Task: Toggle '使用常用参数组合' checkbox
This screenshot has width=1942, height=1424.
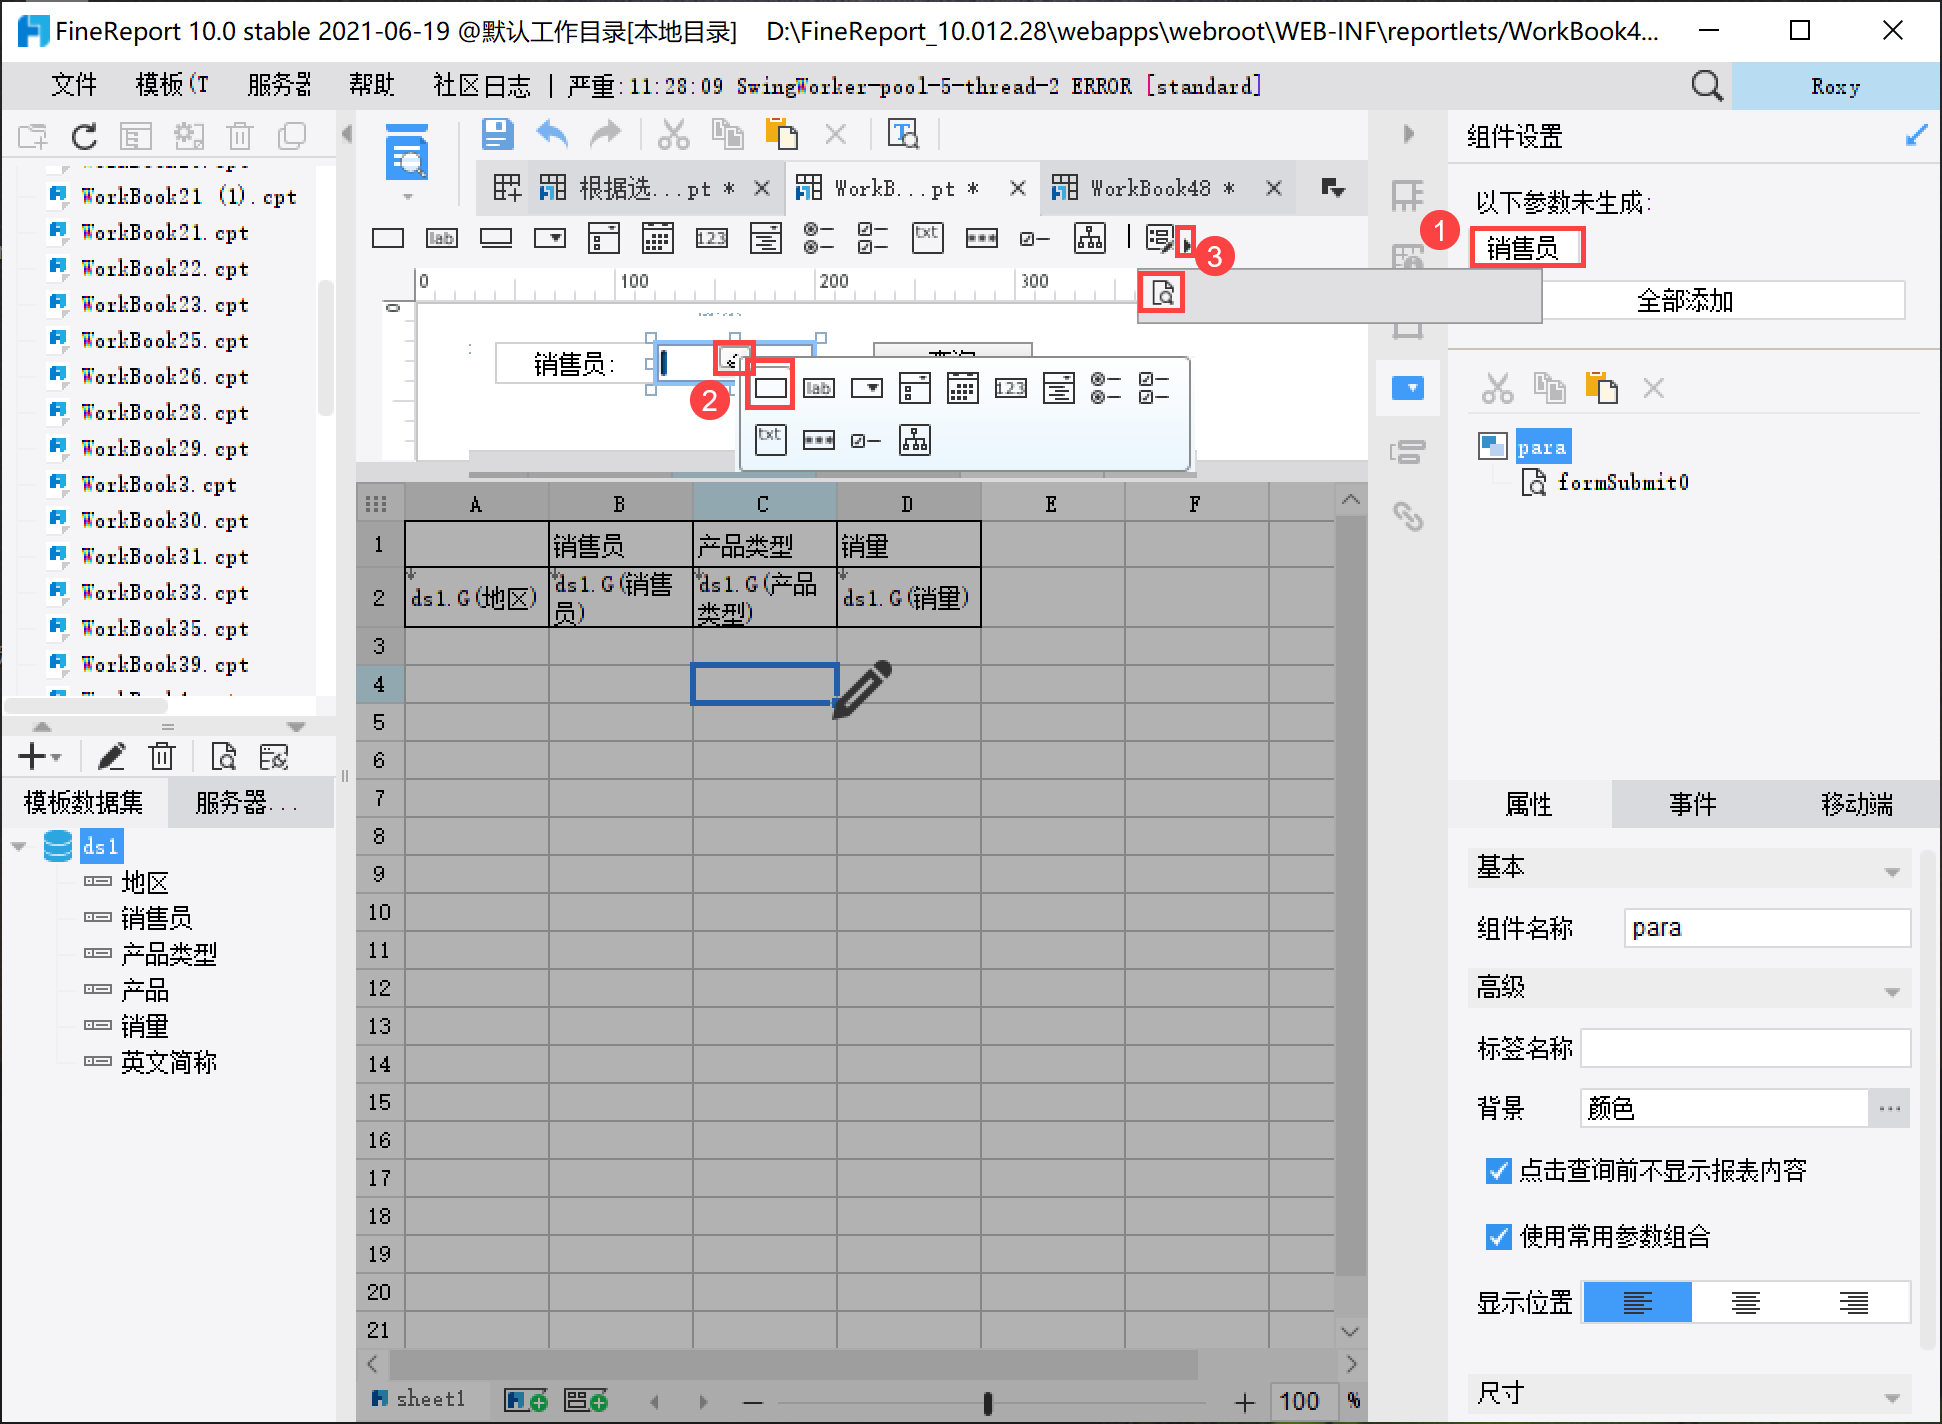Action: click(1498, 1237)
